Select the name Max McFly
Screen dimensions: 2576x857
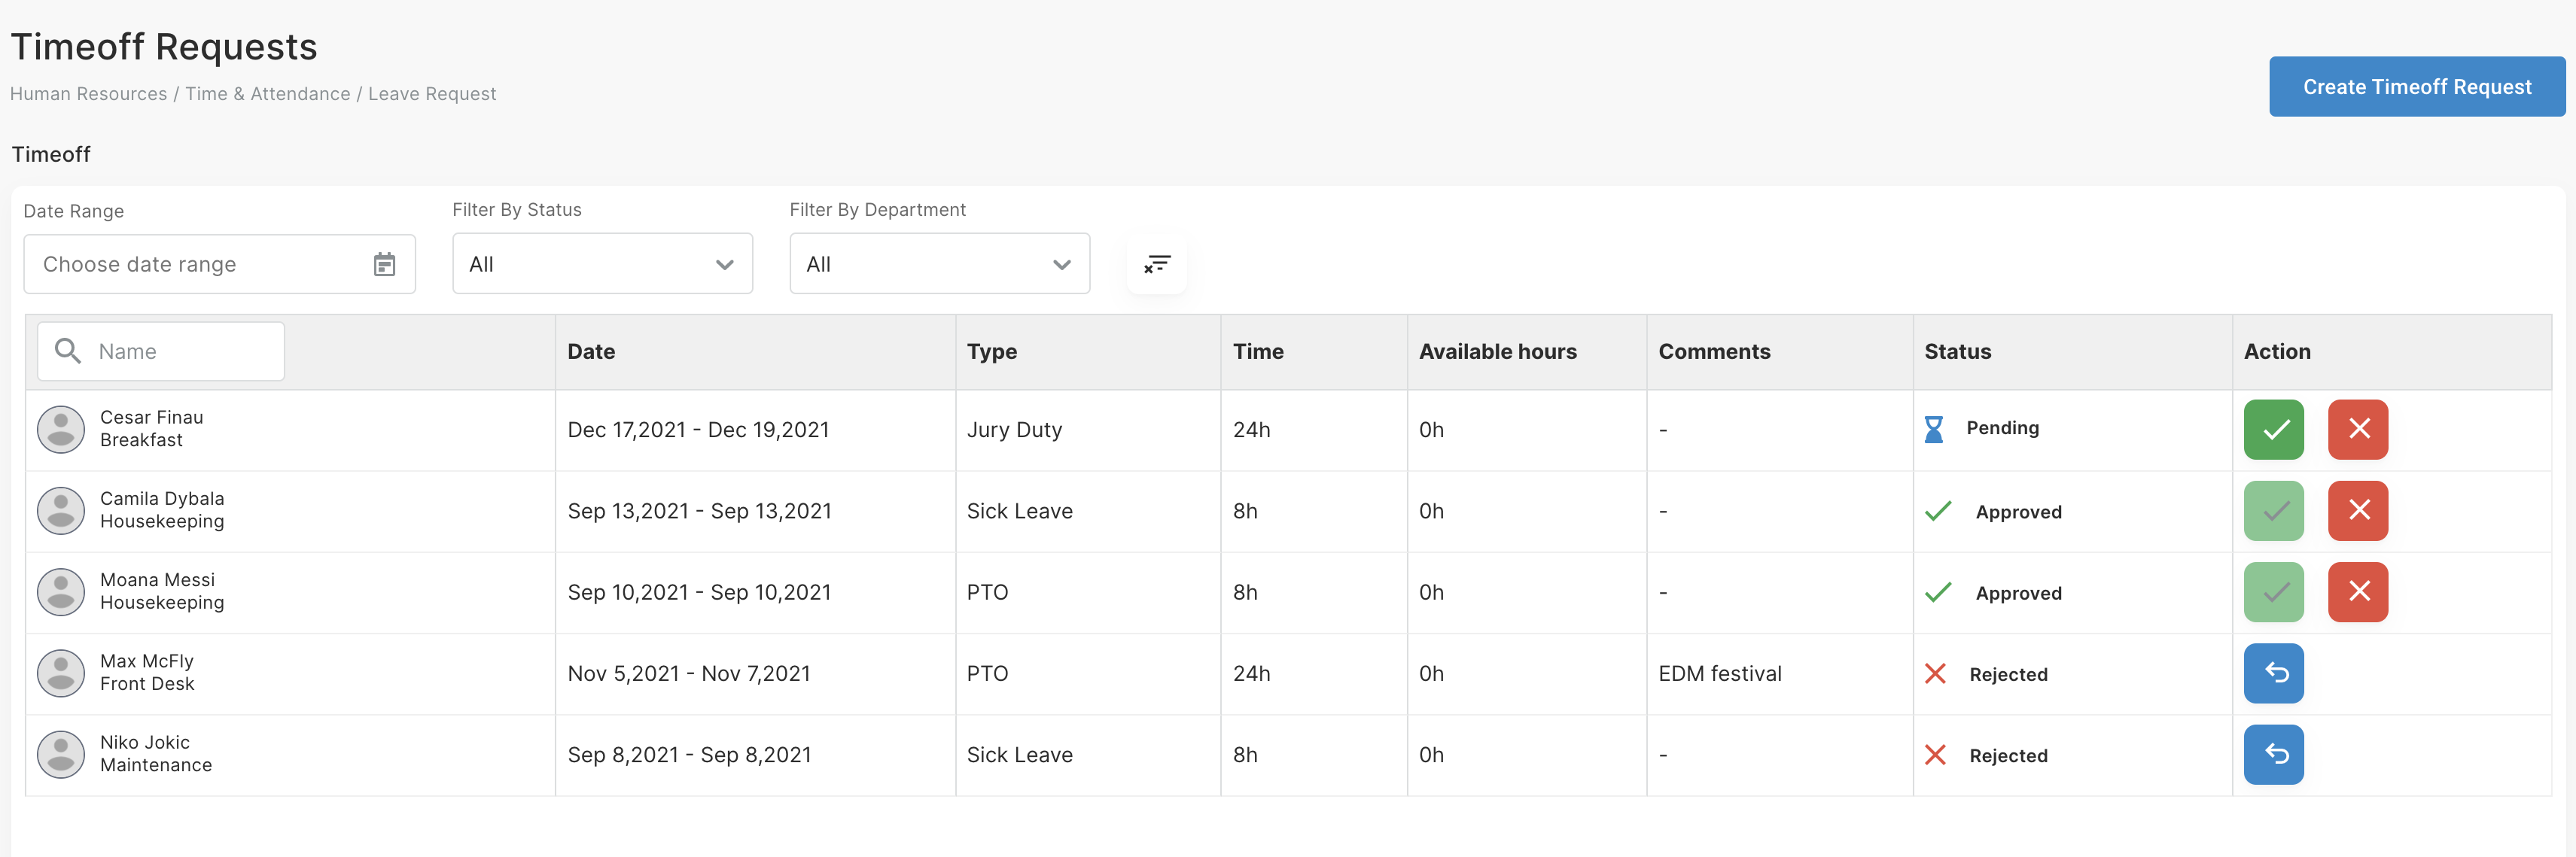click(x=147, y=661)
